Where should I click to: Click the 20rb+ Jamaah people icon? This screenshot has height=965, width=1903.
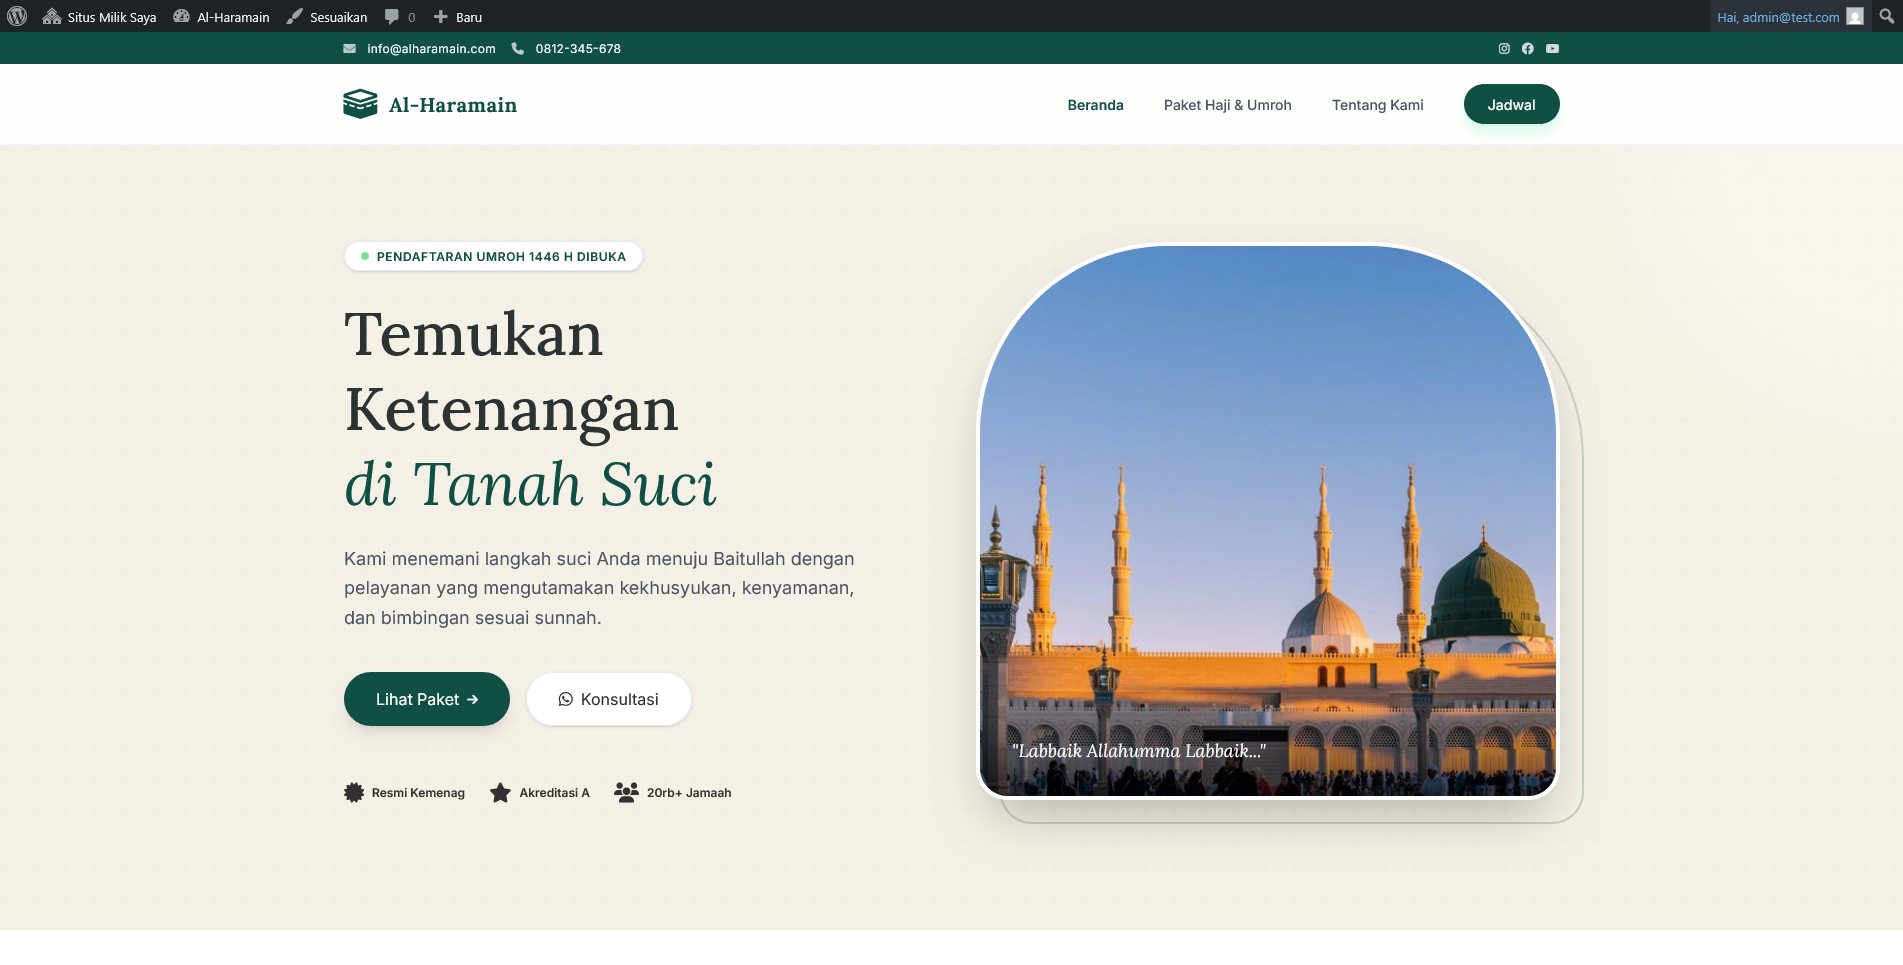coord(626,792)
